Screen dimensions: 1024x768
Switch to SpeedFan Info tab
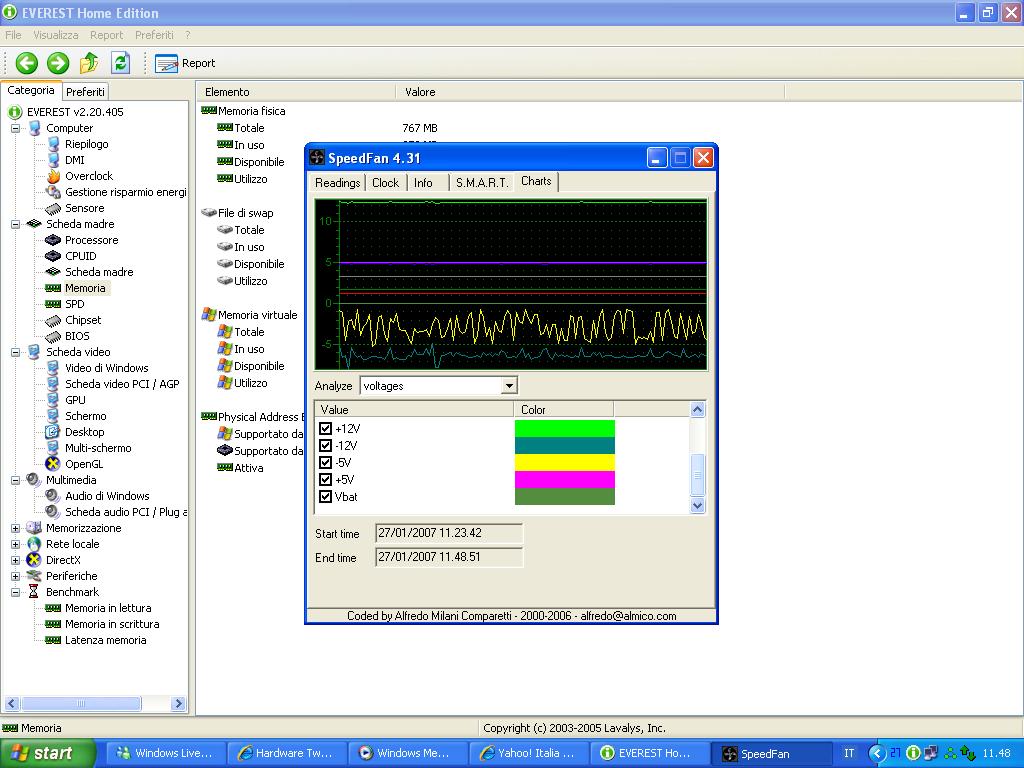click(x=423, y=183)
